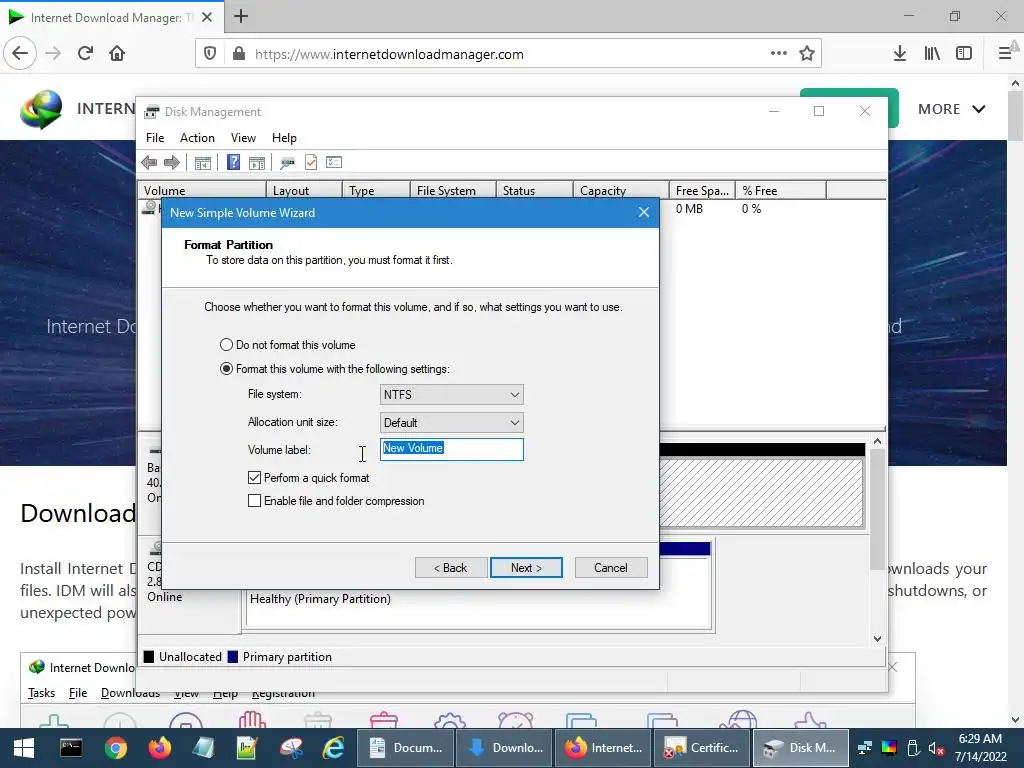Click the Settings checklist toolbar icon
This screenshot has height=768, width=1024.
[x=334, y=162]
